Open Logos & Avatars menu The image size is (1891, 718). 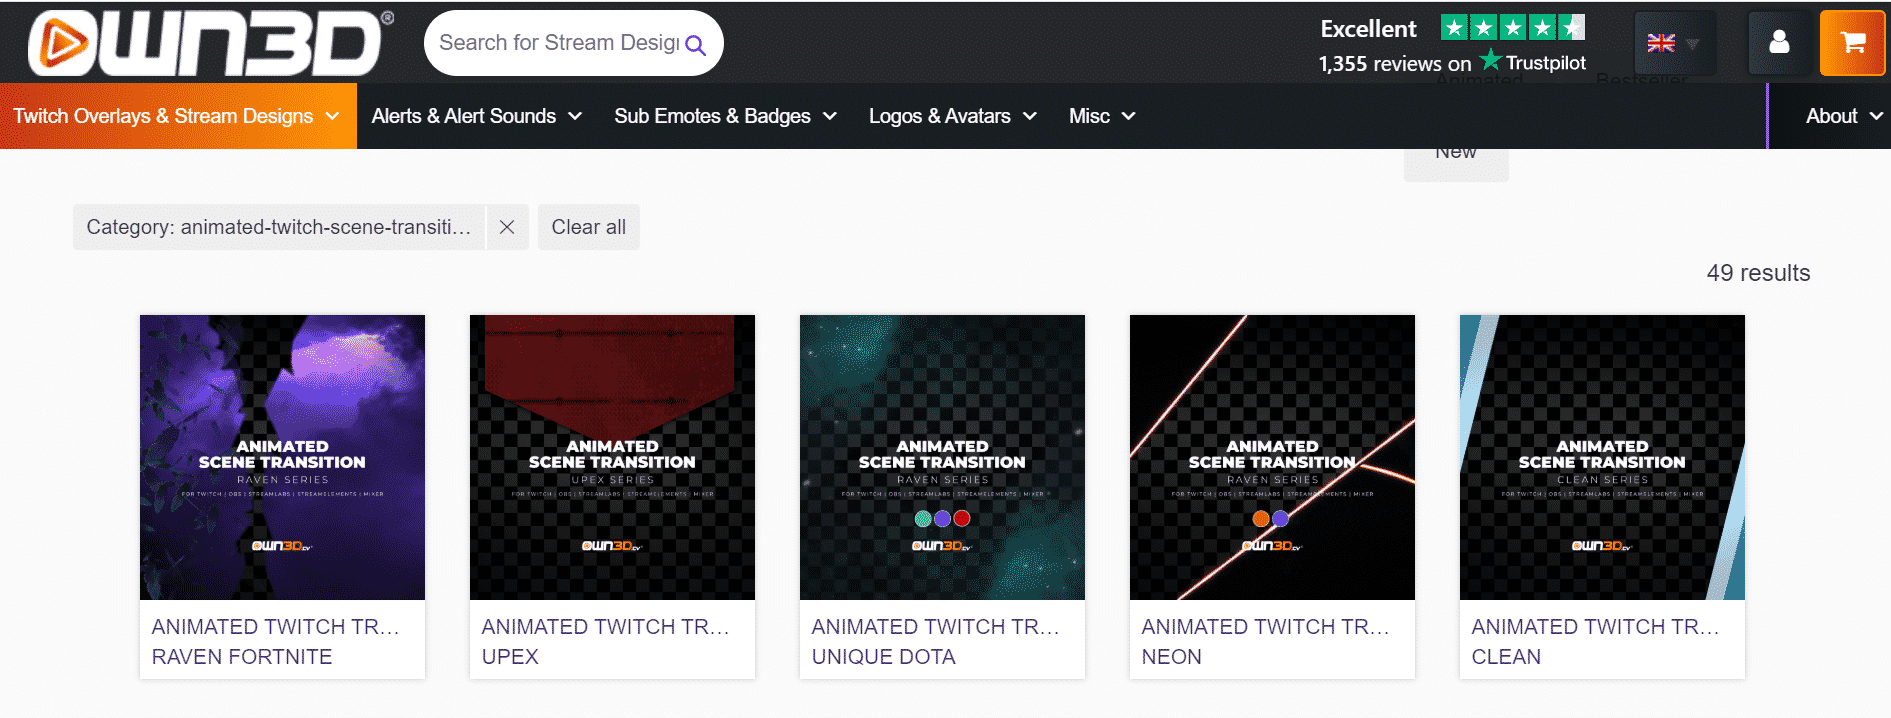[x=952, y=116]
